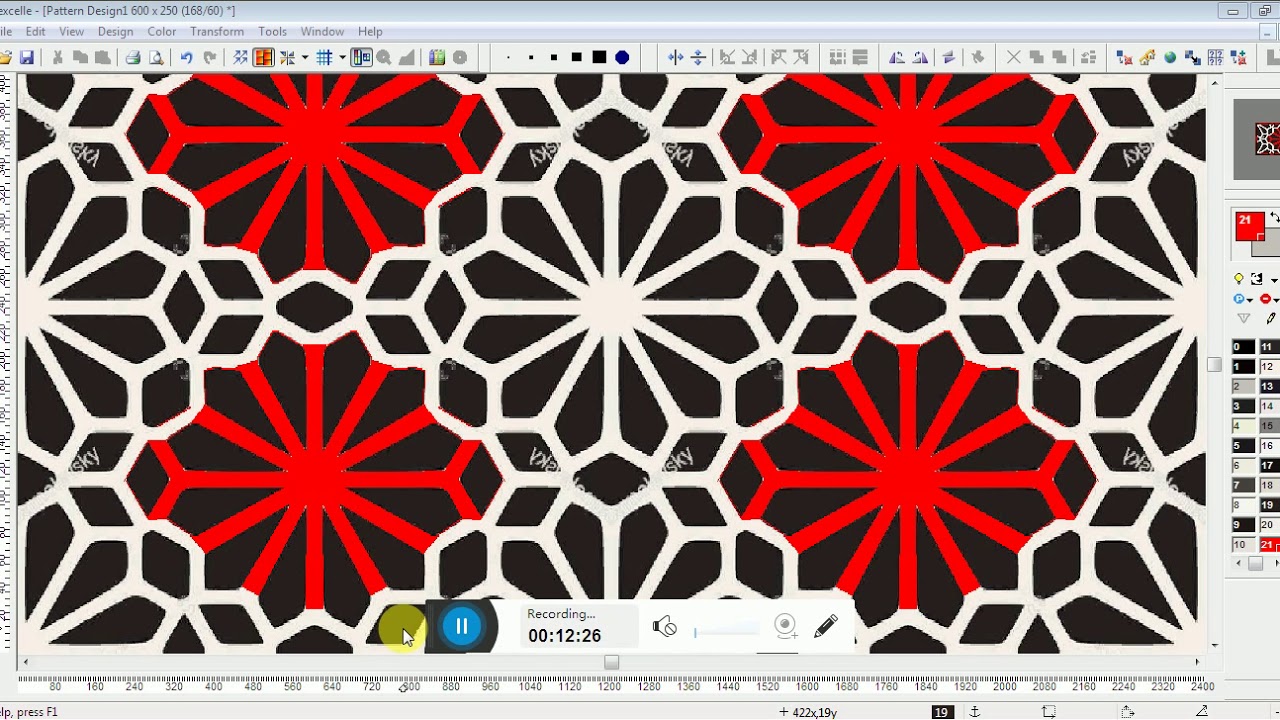The image size is (1280, 720).
Task: Click the vertical mirror arrows icon
Action: pyautogui.click(x=698, y=58)
